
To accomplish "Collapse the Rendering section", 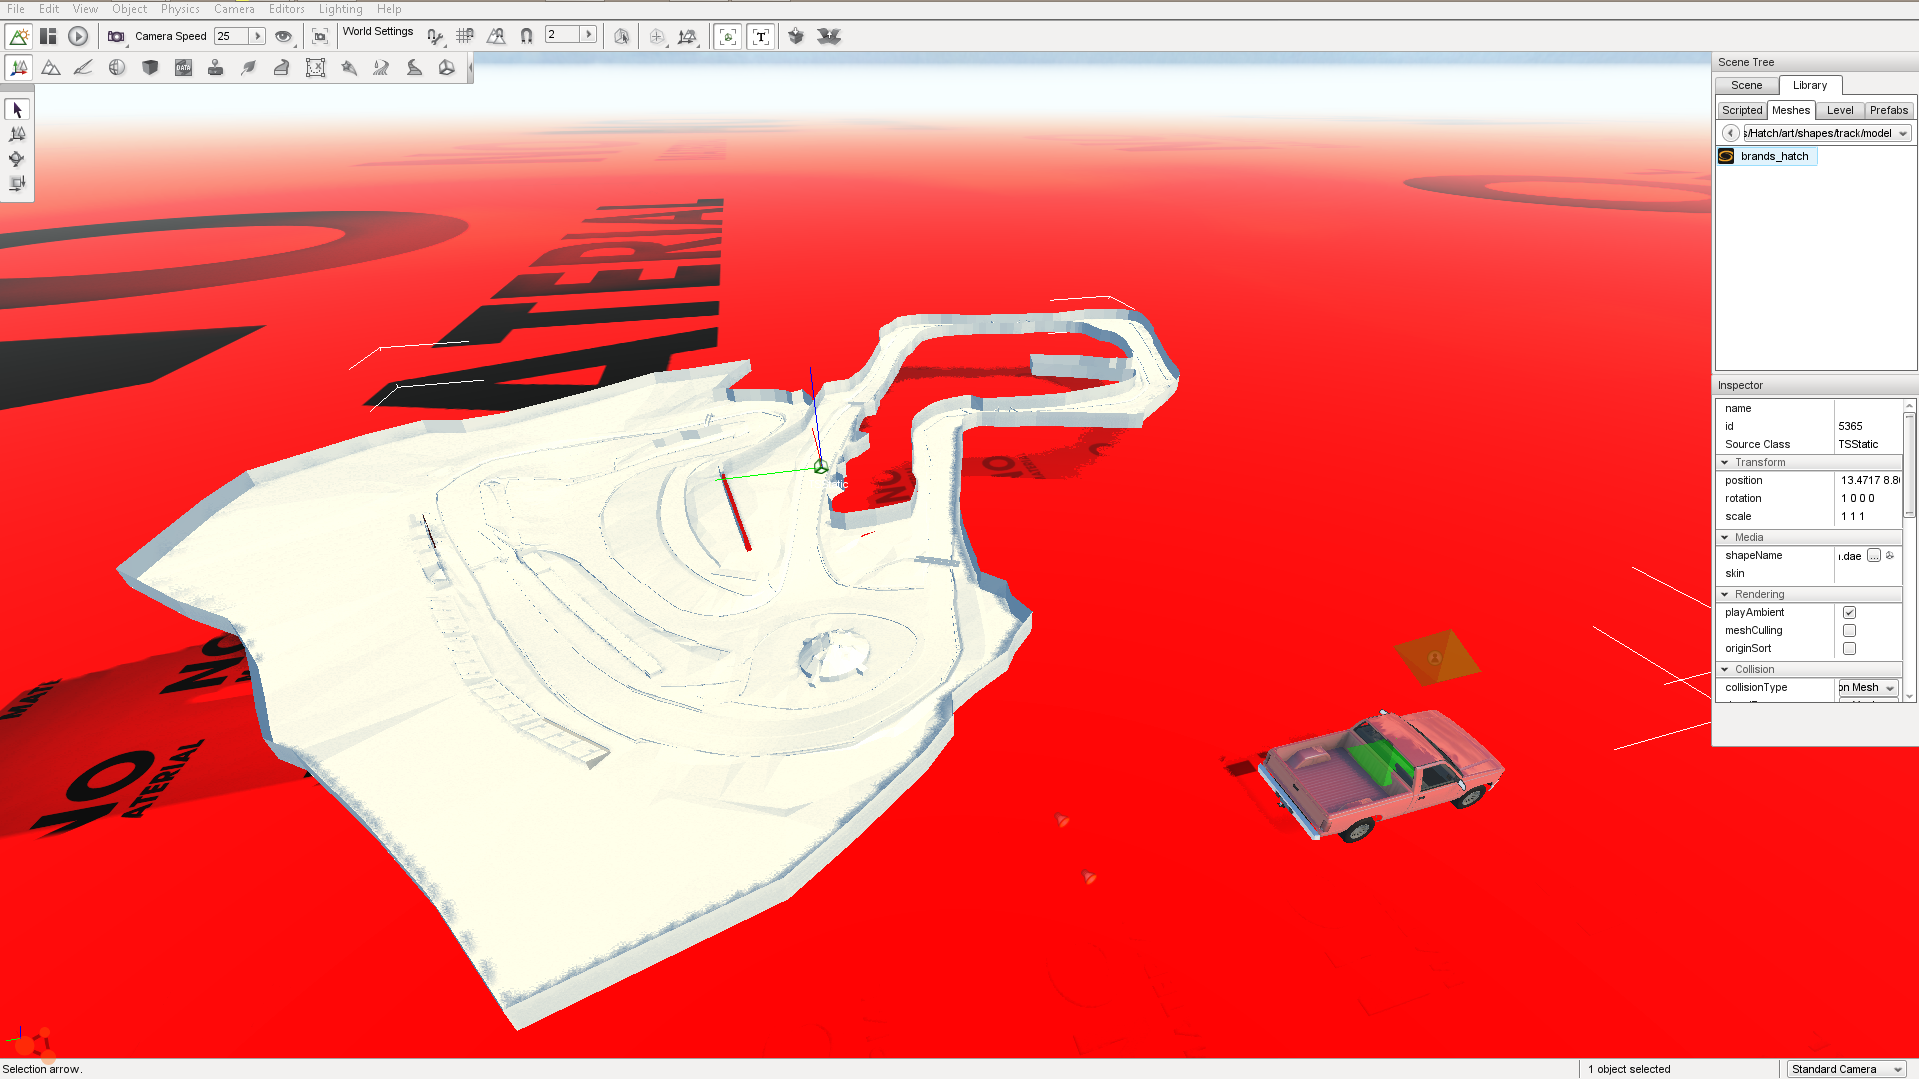I will (1725, 594).
